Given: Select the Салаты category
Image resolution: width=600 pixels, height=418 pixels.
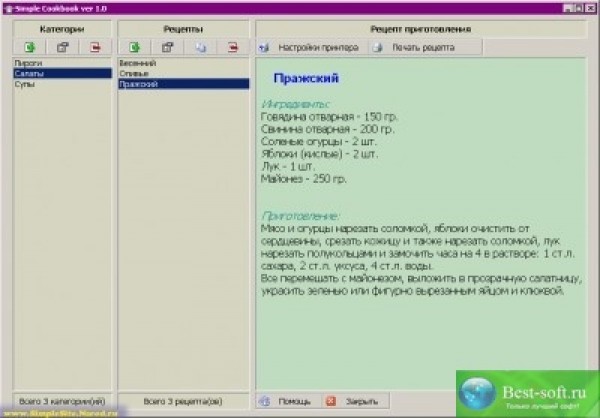Looking at the screenshot, I should pos(62,73).
